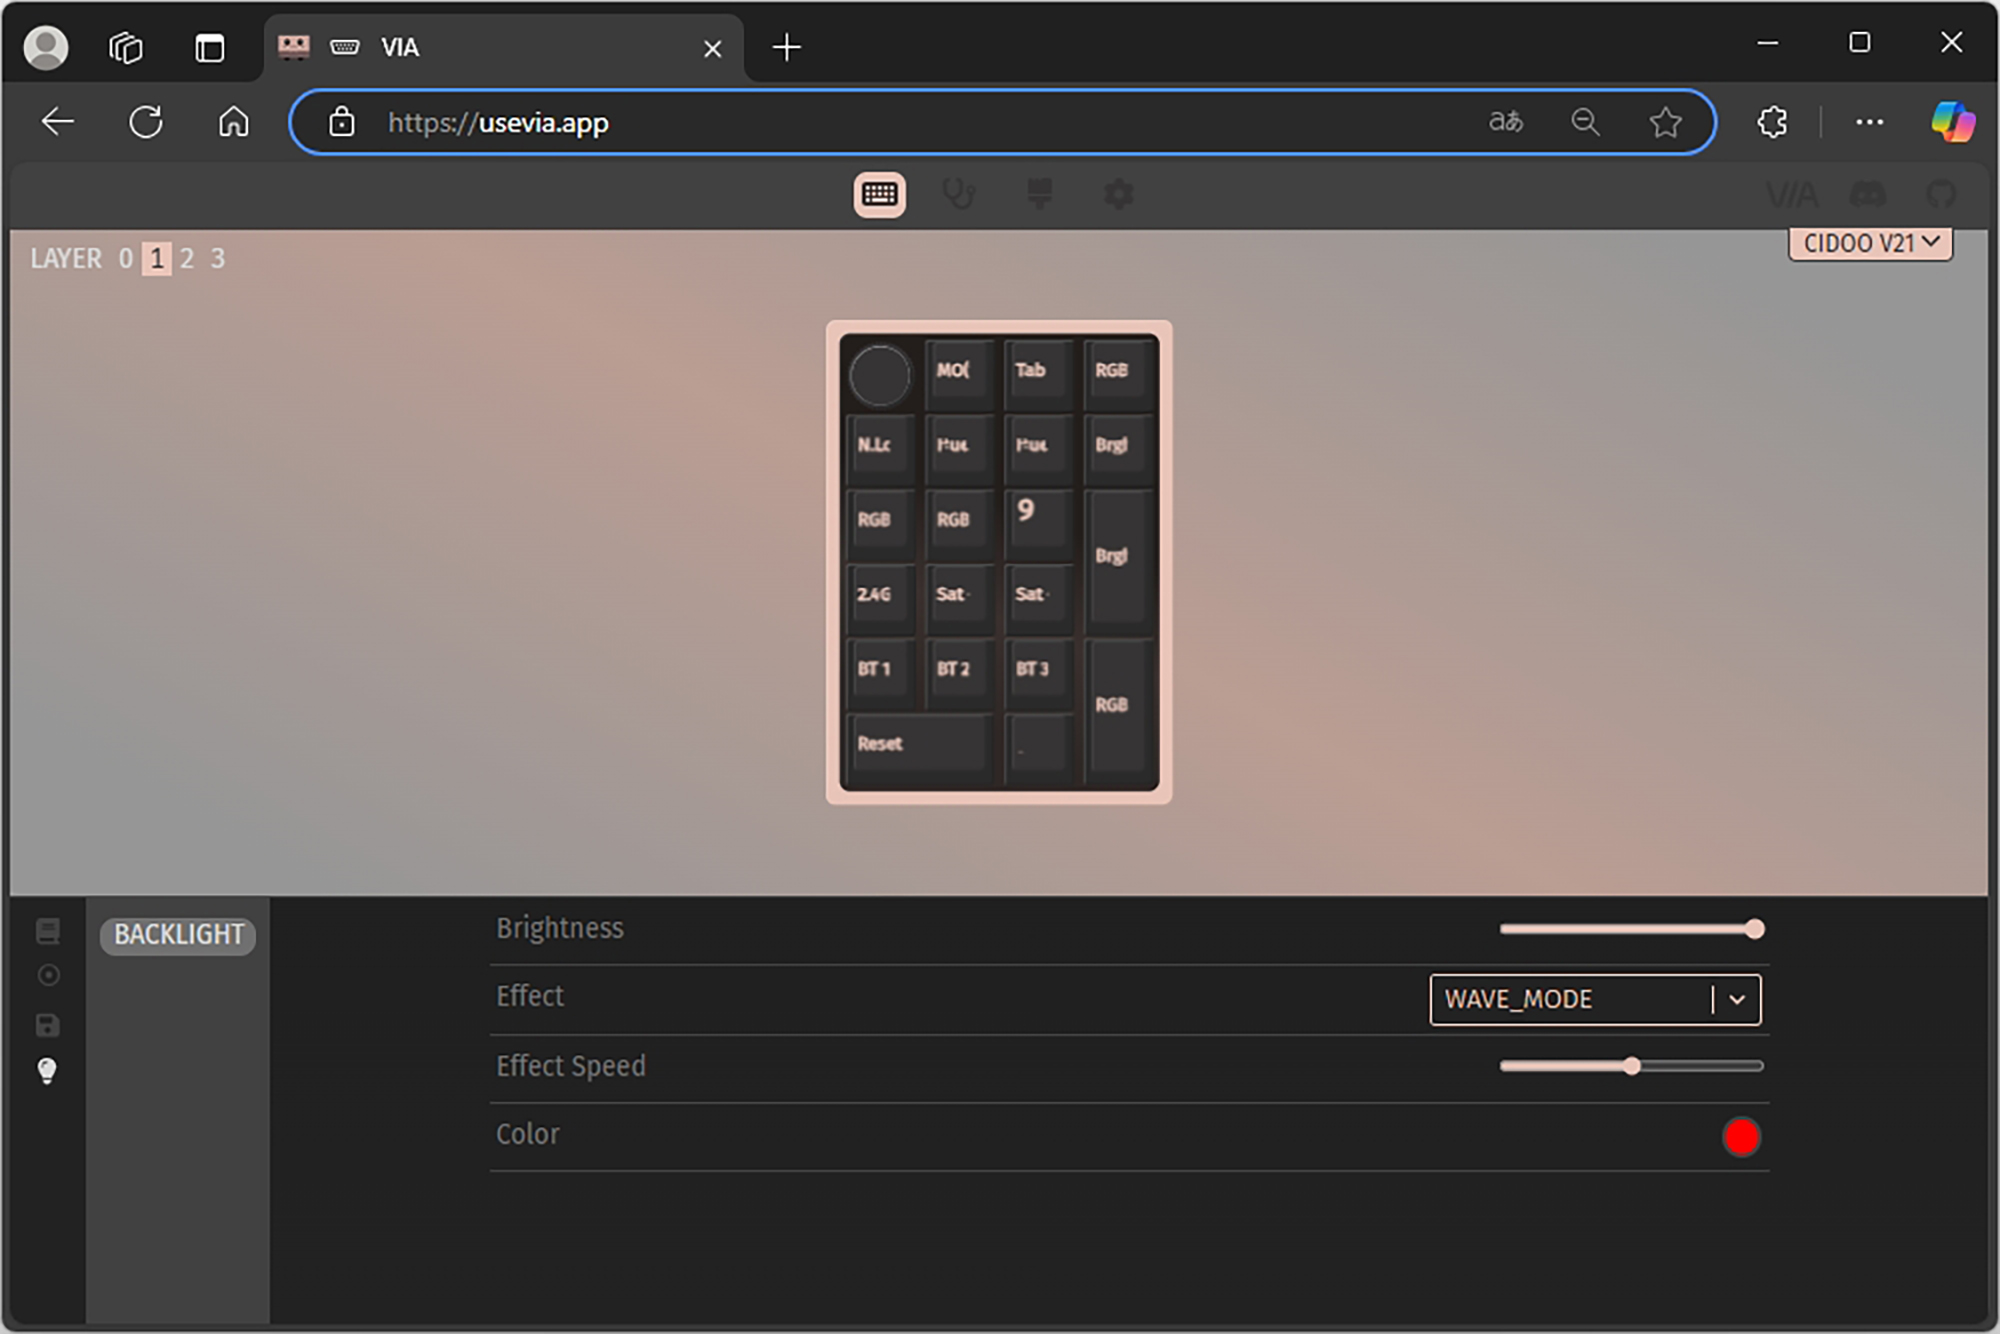This screenshot has height=1334, width=2000.
Task: Switch to layer 3
Action: (218, 259)
